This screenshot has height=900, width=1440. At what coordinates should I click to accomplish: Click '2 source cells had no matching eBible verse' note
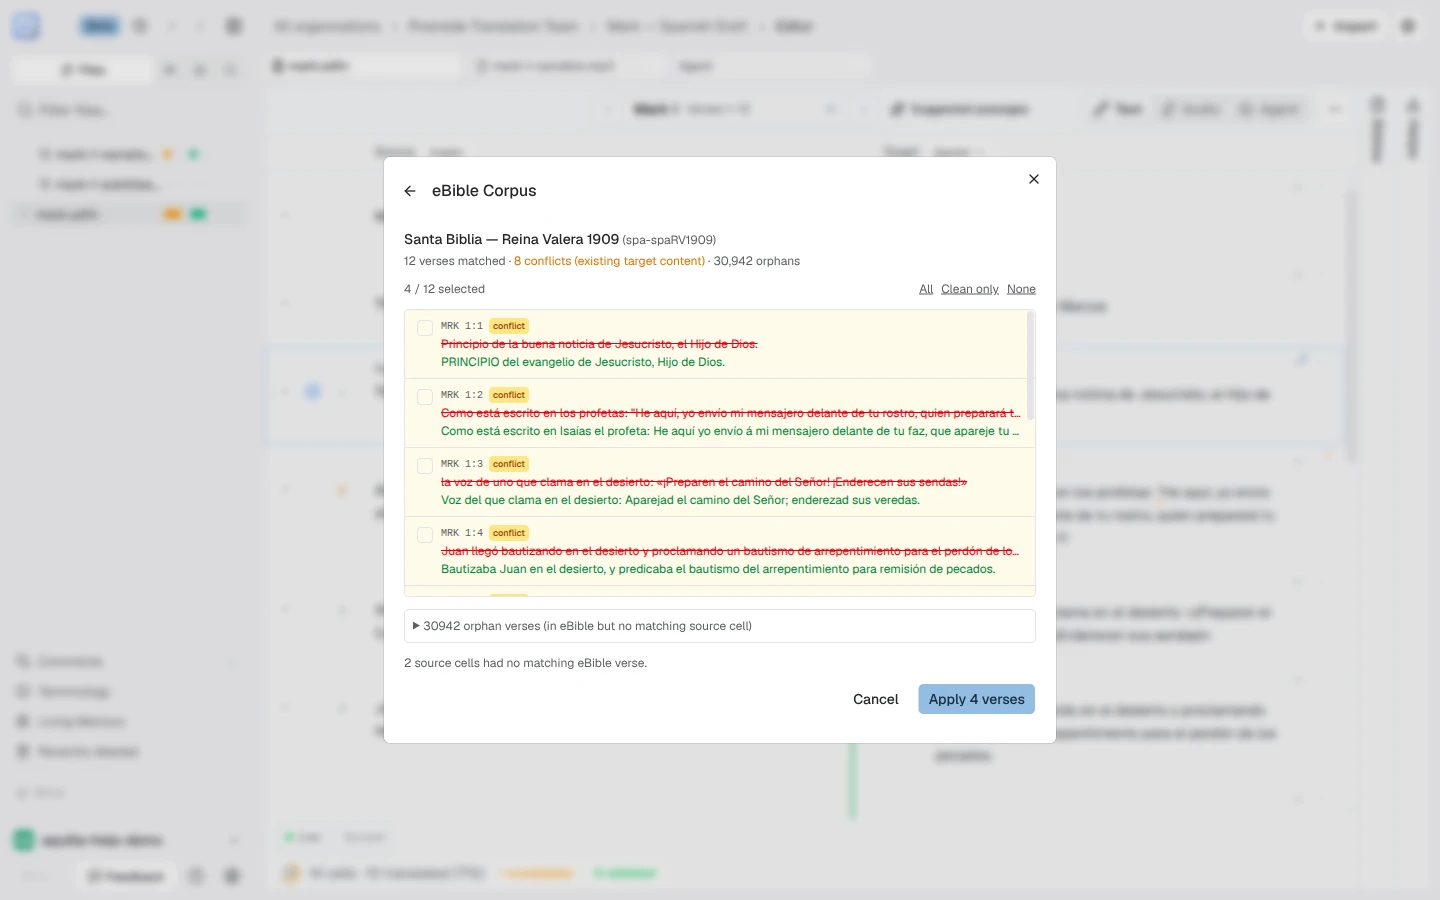coord(525,663)
